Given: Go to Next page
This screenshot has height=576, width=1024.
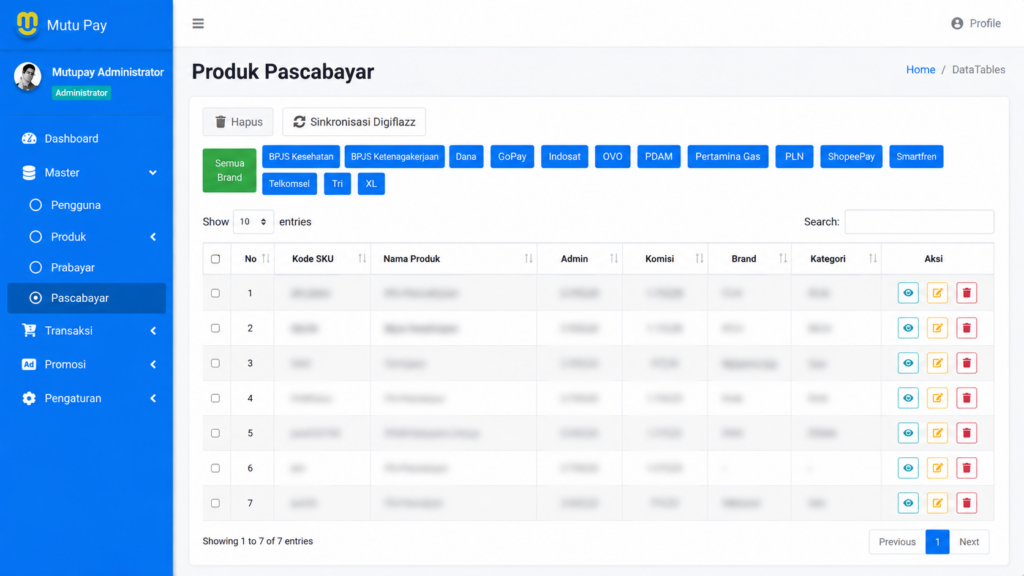Looking at the screenshot, I should pyautogui.click(x=969, y=542).
